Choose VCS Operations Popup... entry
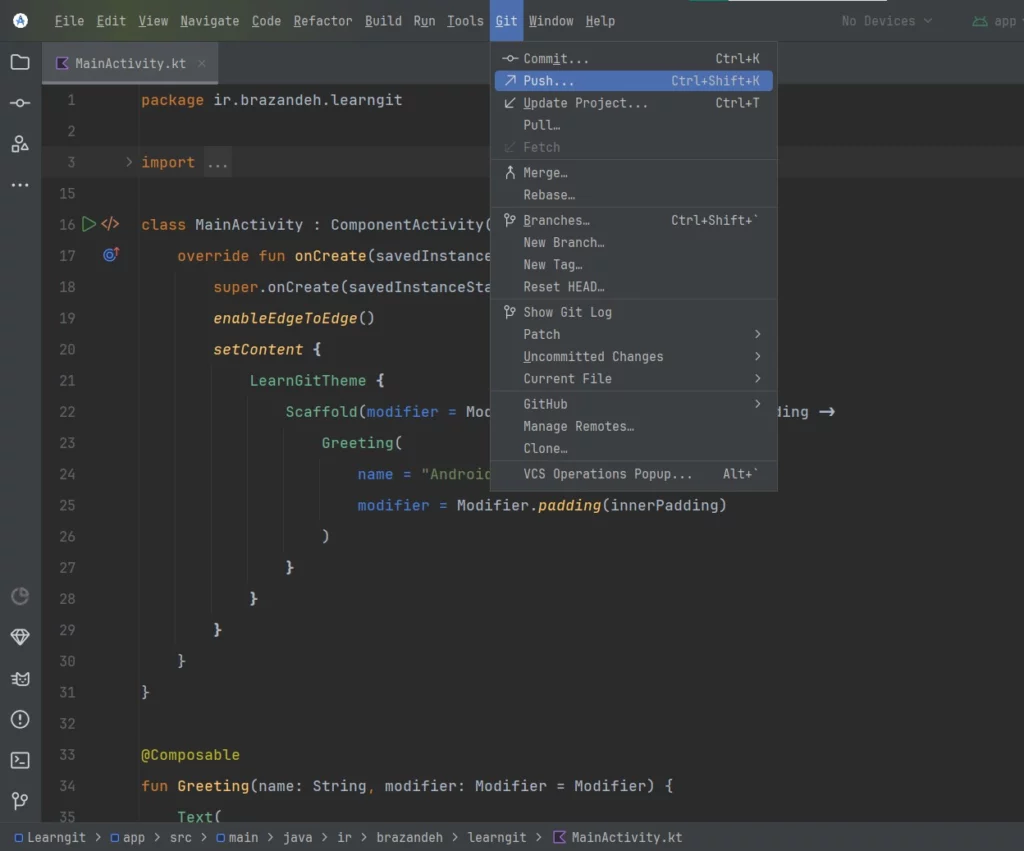 coord(633,474)
